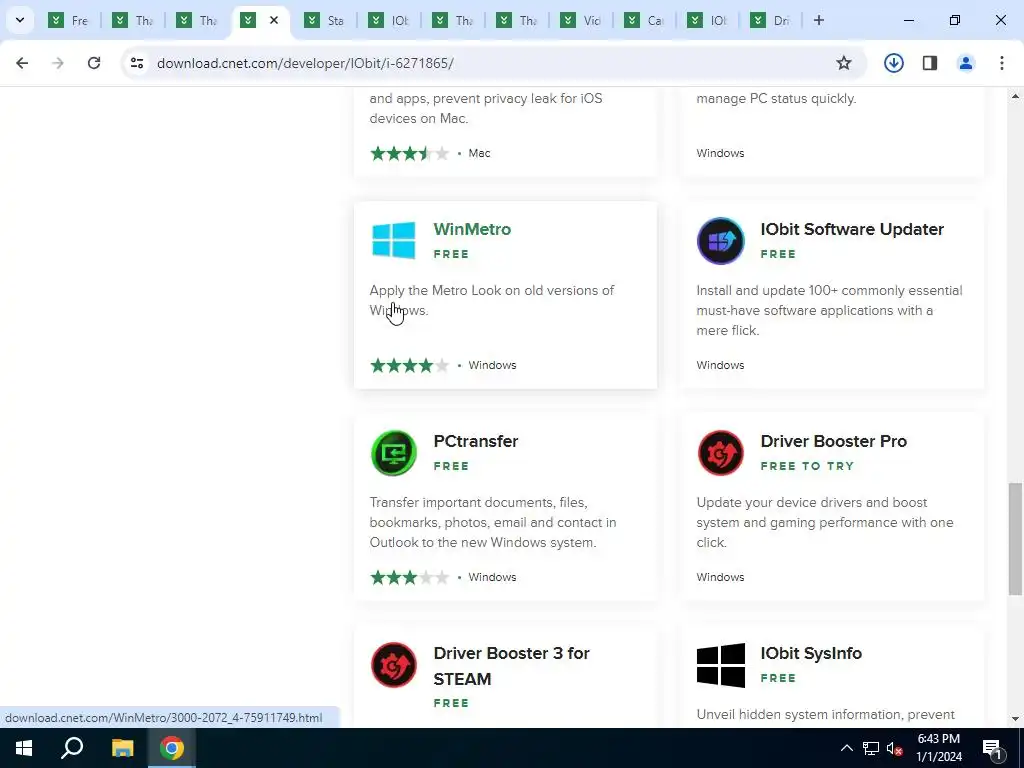Click PCtransfer three-star rating
This screenshot has width=1024, height=768.
[409, 577]
